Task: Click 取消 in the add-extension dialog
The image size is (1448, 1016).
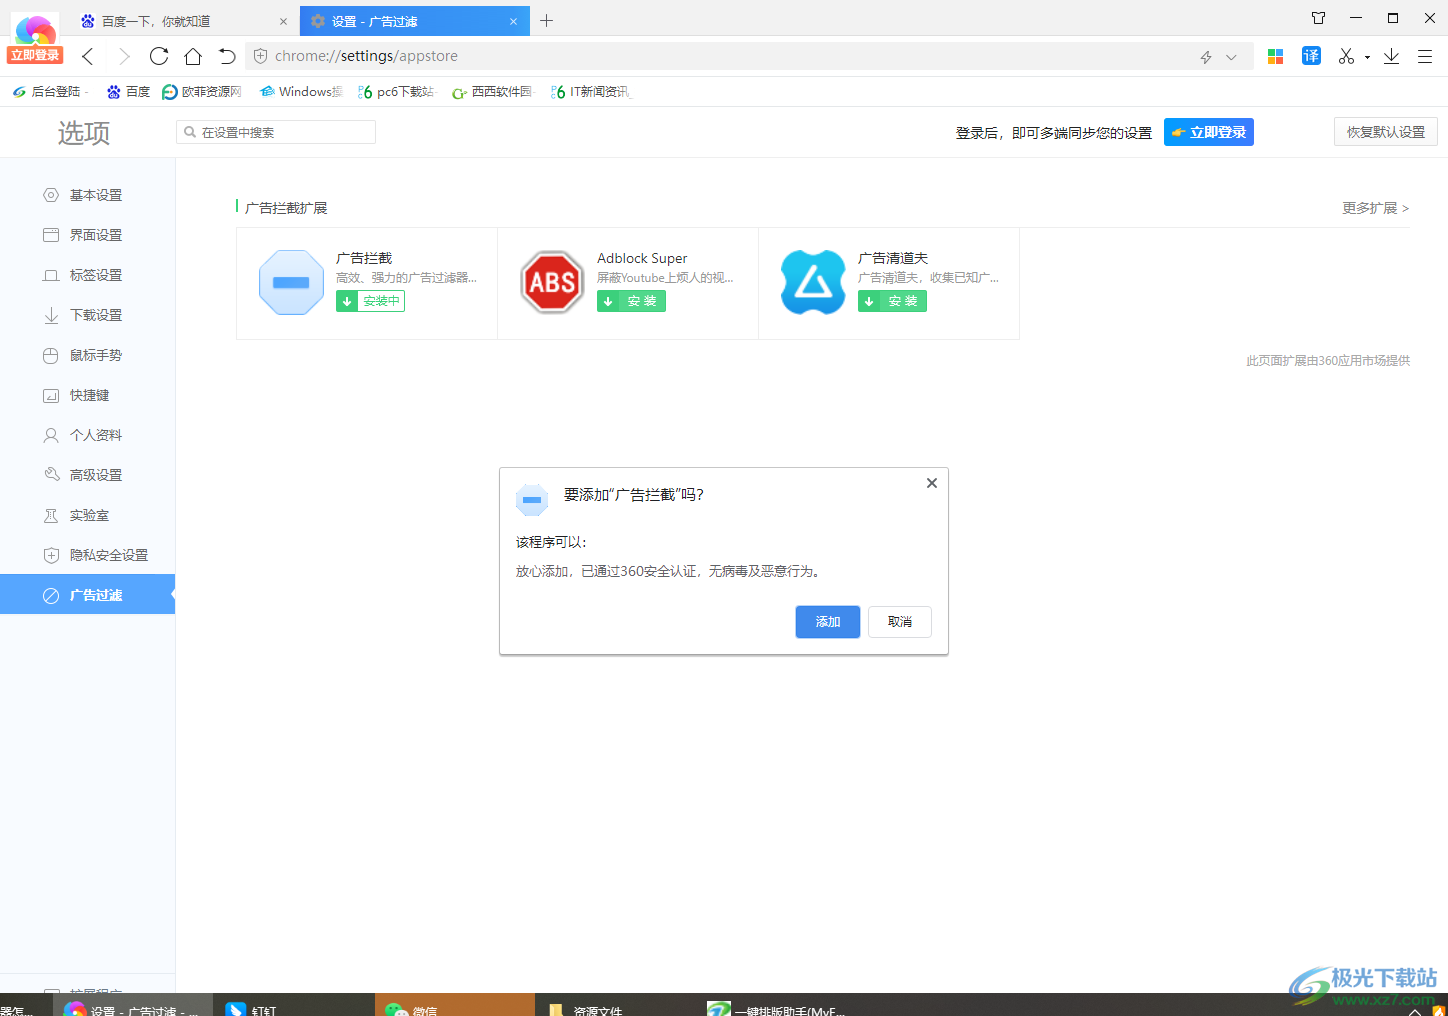Action: [900, 622]
